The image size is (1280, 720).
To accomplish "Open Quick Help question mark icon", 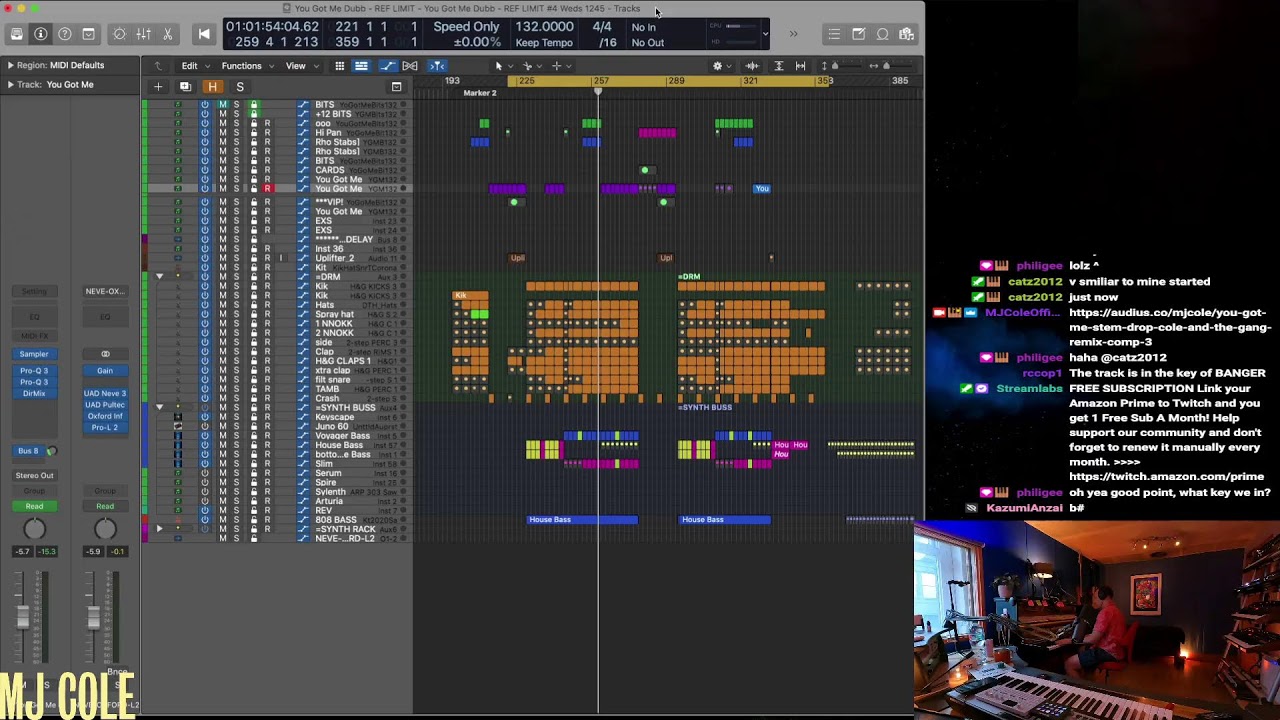I will pyautogui.click(x=65, y=34).
